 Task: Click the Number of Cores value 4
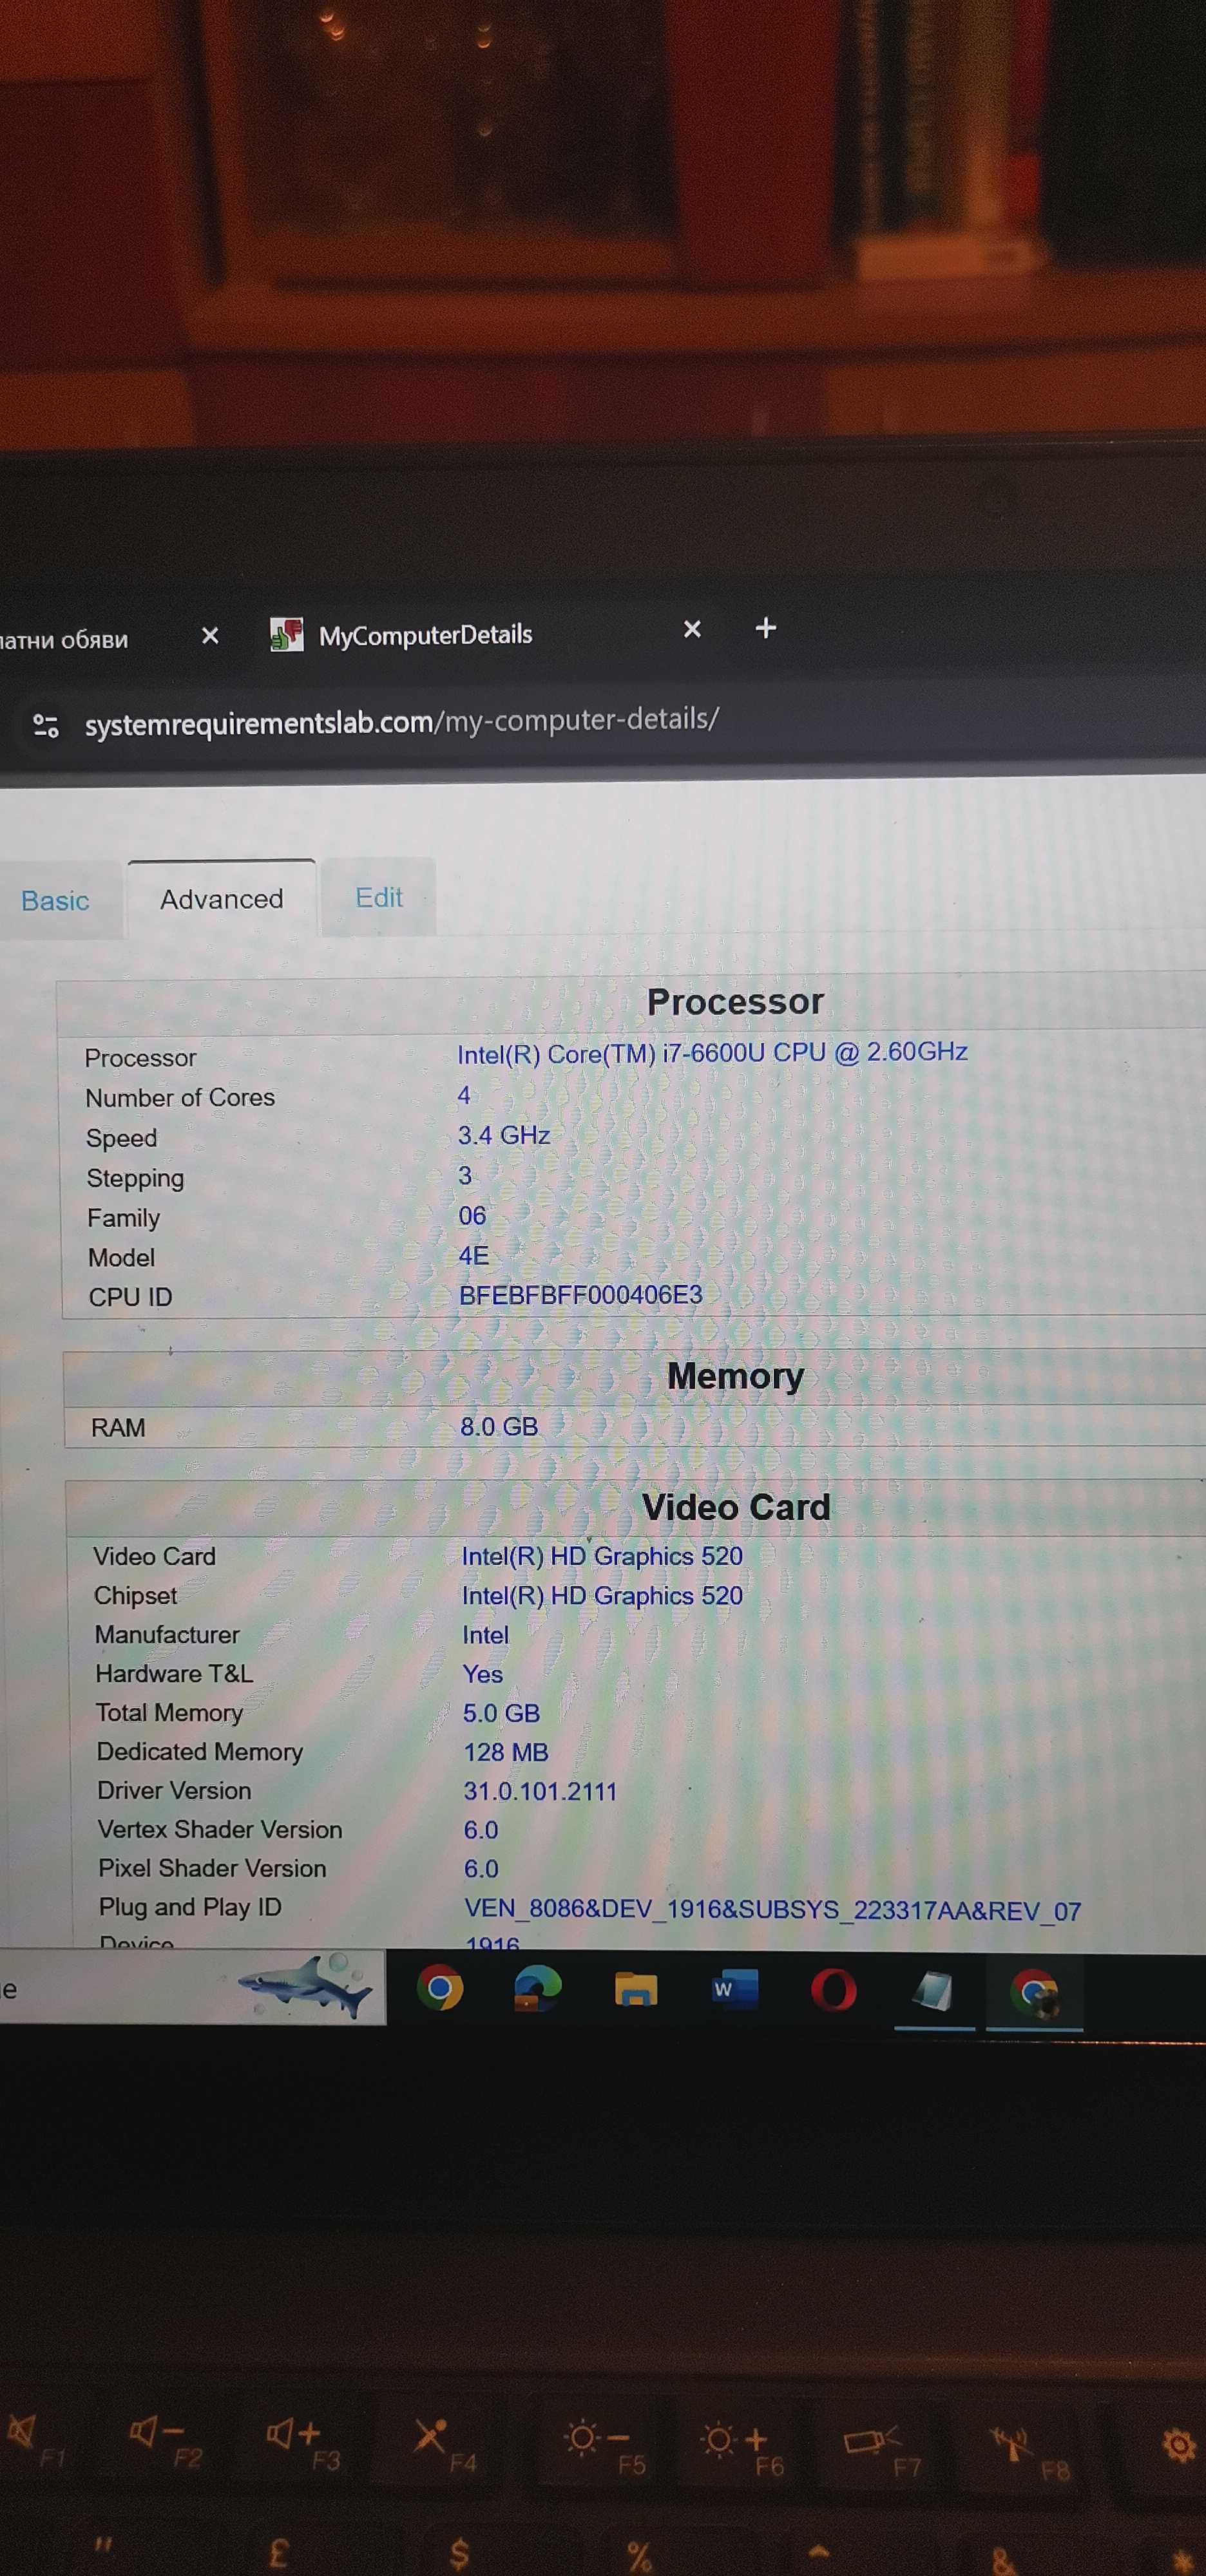(464, 1095)
